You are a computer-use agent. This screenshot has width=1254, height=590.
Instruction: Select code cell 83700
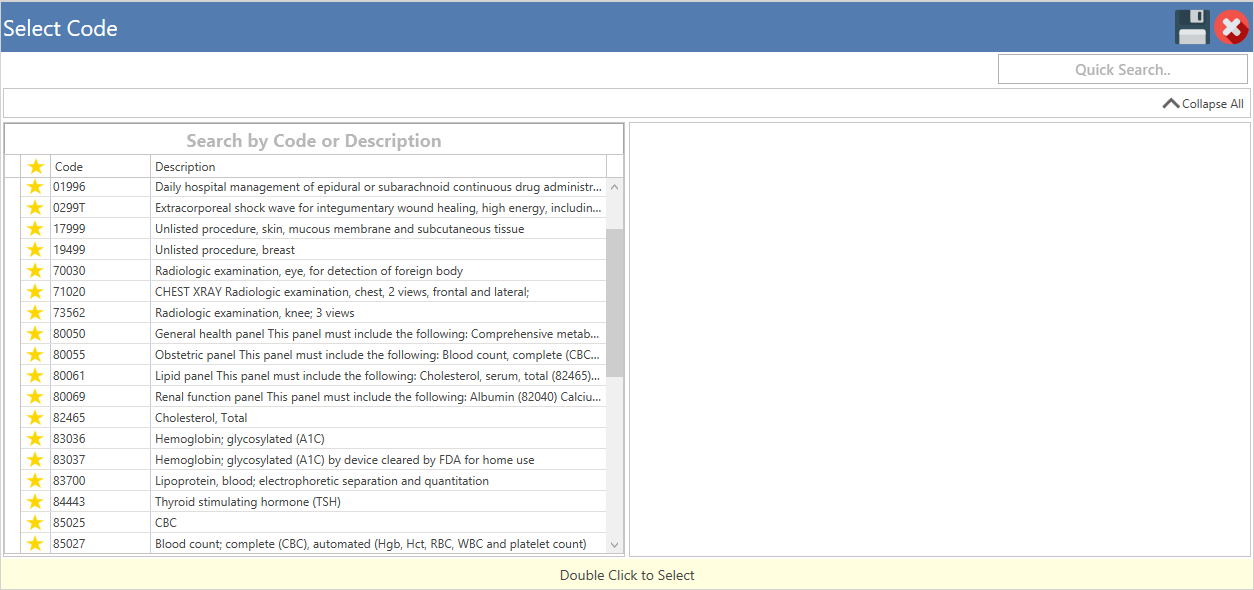(x=100, y=481)
